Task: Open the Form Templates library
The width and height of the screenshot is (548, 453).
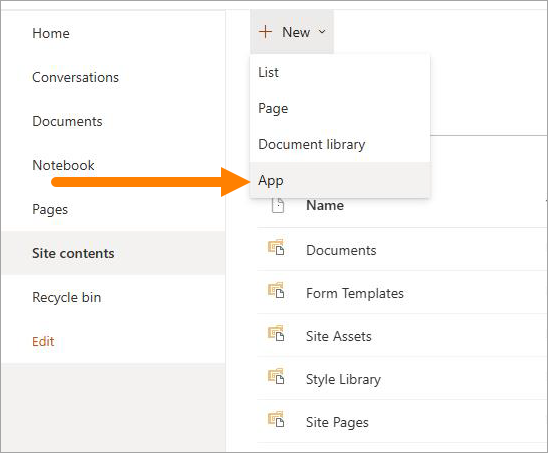Action: tap(355, 293)
